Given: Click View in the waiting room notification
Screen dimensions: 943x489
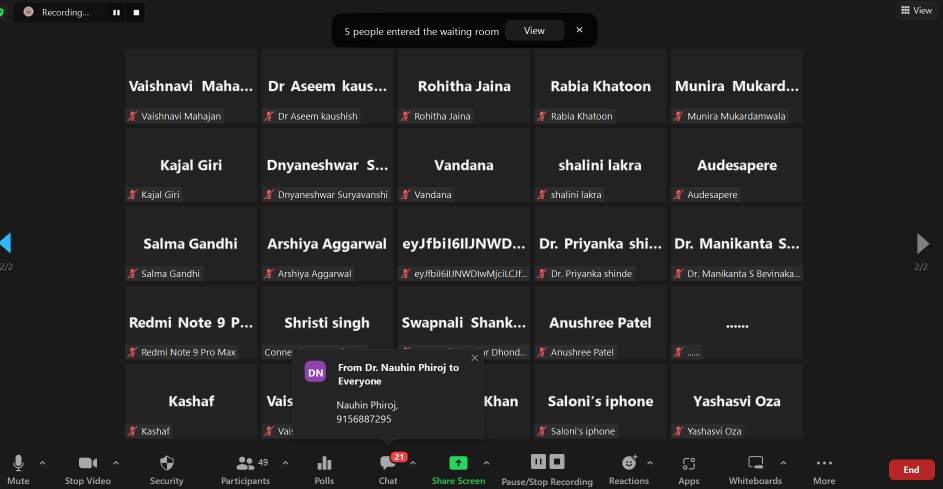Looking at the screenshot, I should point(534,31).
